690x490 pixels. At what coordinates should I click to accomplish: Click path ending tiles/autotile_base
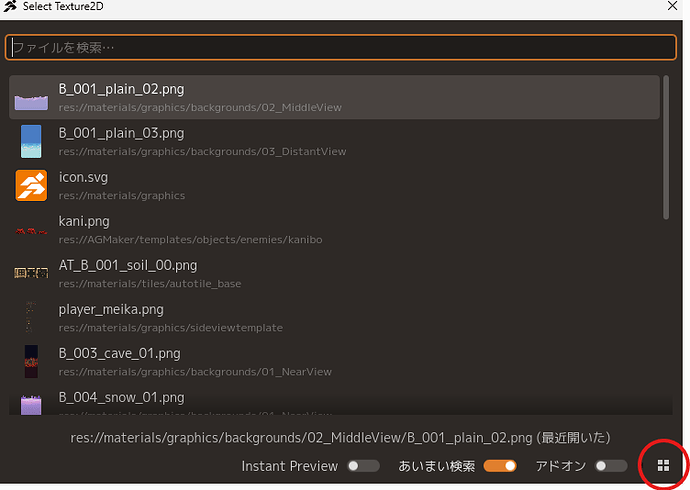tap(150, 284)
